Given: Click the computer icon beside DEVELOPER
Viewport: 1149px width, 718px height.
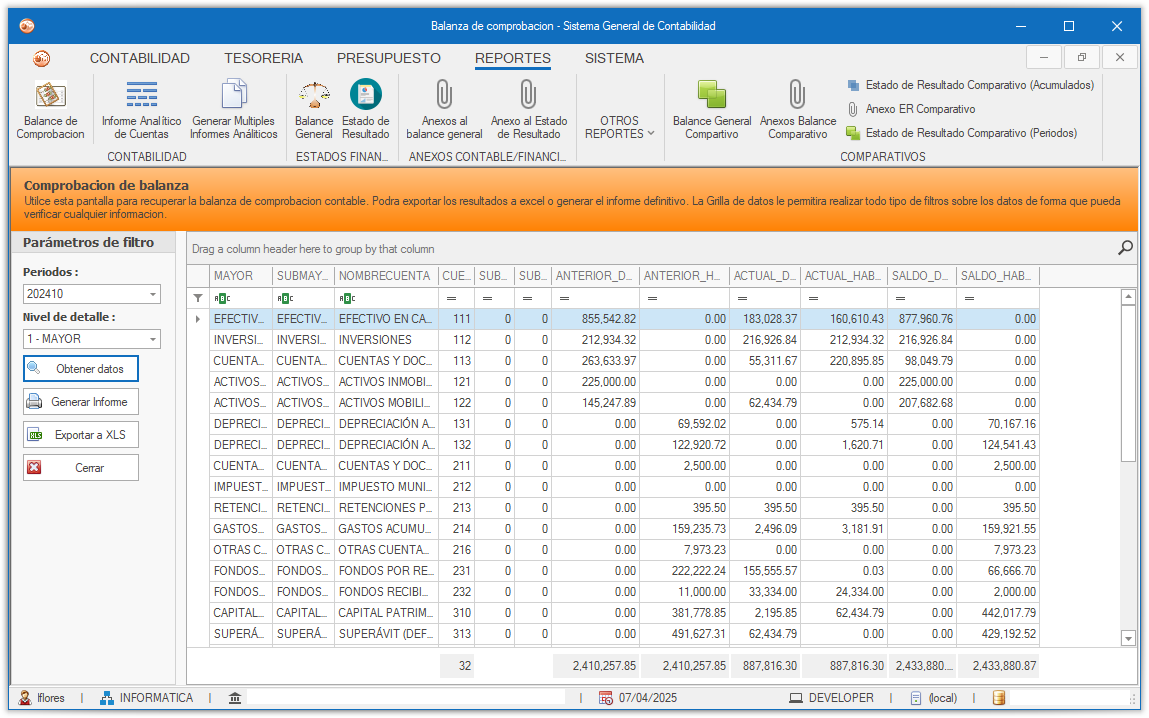Looking at the screenshot, I should tap(796, 698).
